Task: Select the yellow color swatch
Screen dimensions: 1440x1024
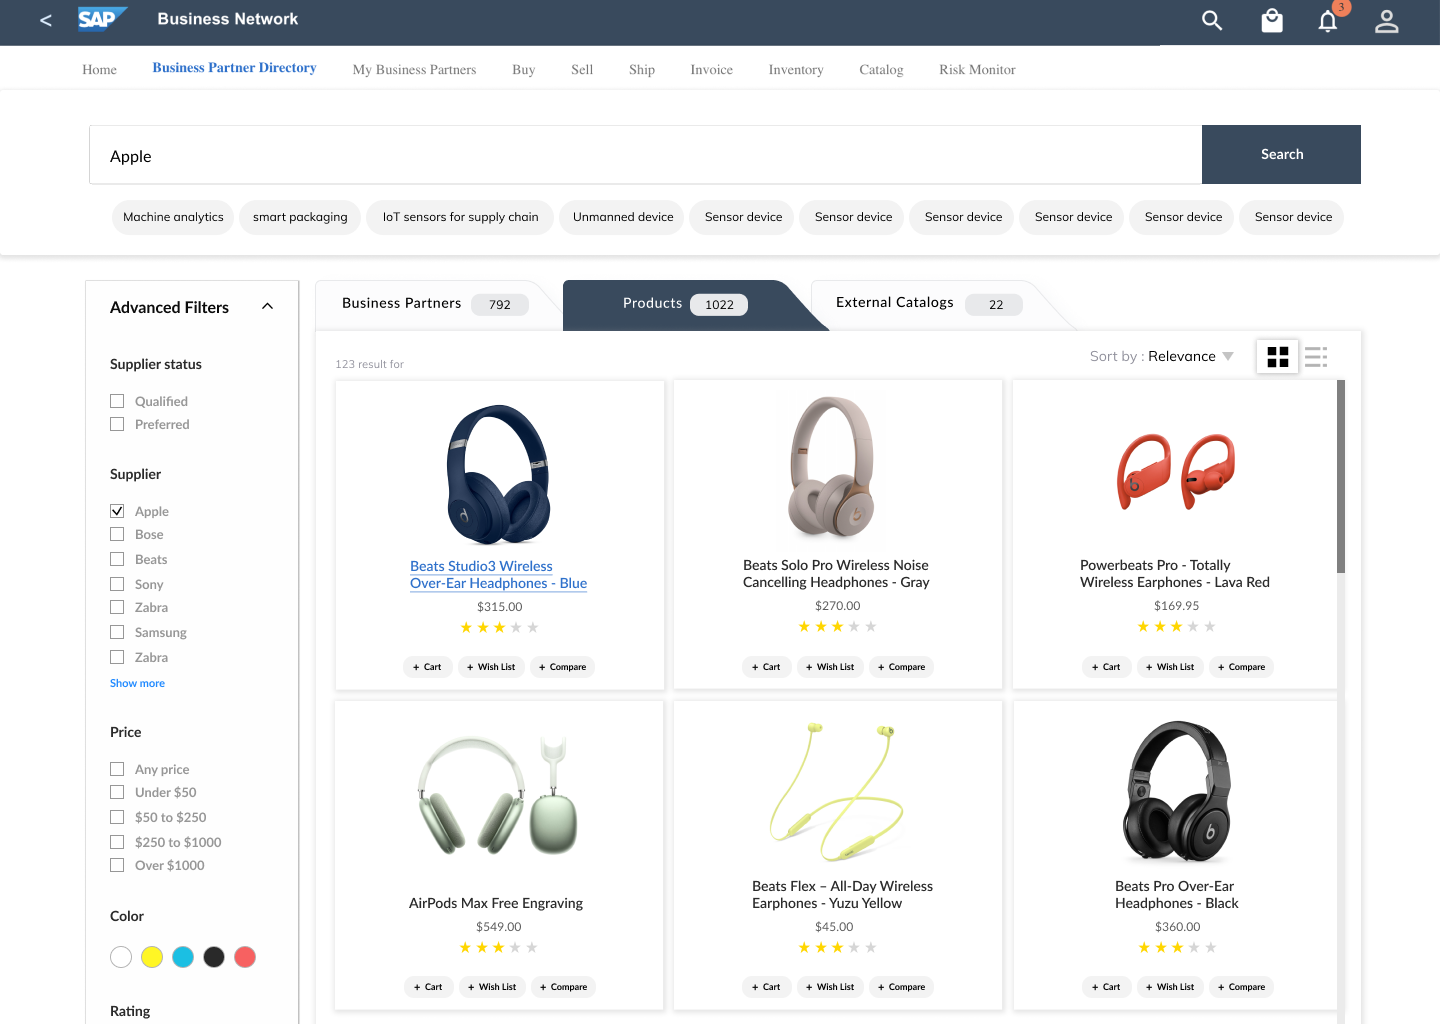Action: coord(152,957)
